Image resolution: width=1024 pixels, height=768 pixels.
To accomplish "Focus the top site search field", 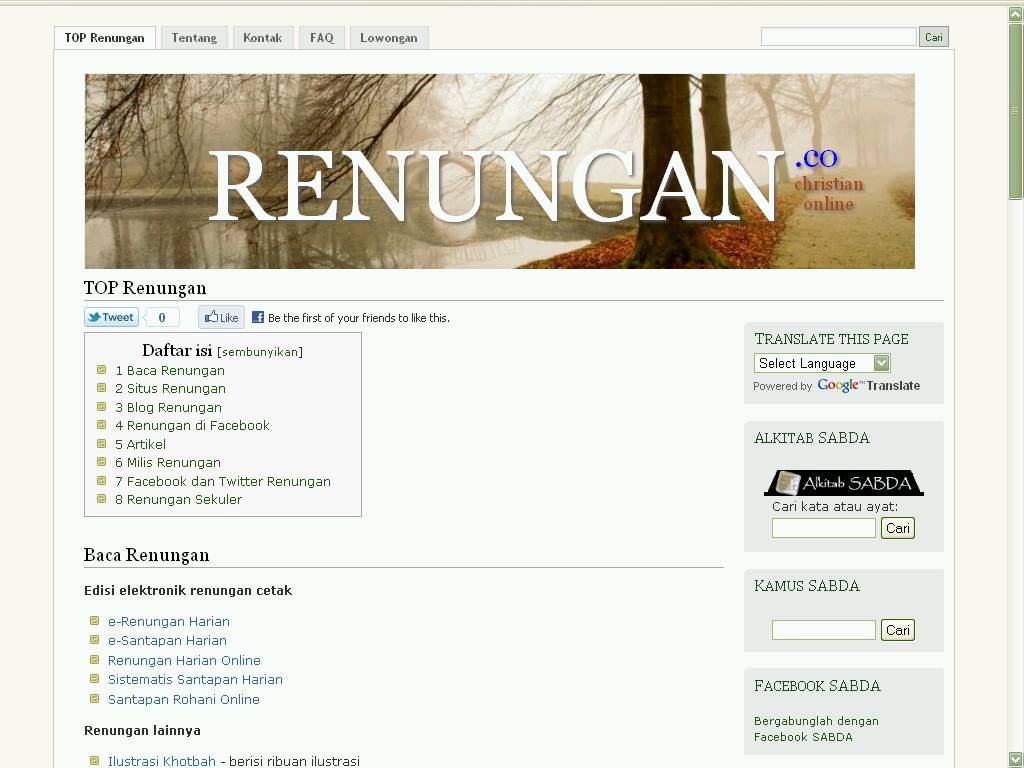I will click(x=838, y=37).
